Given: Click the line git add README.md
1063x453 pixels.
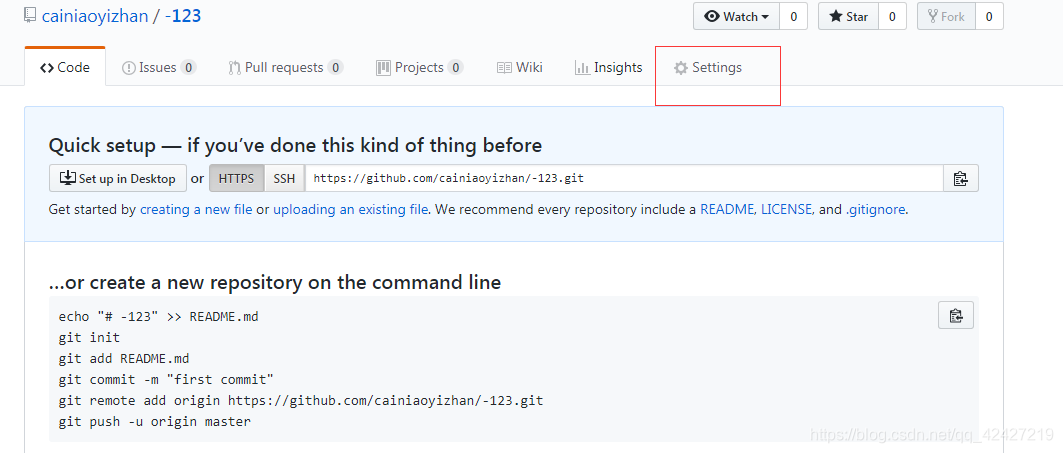Looking at the screenshot, I should (x=124, y=358).
